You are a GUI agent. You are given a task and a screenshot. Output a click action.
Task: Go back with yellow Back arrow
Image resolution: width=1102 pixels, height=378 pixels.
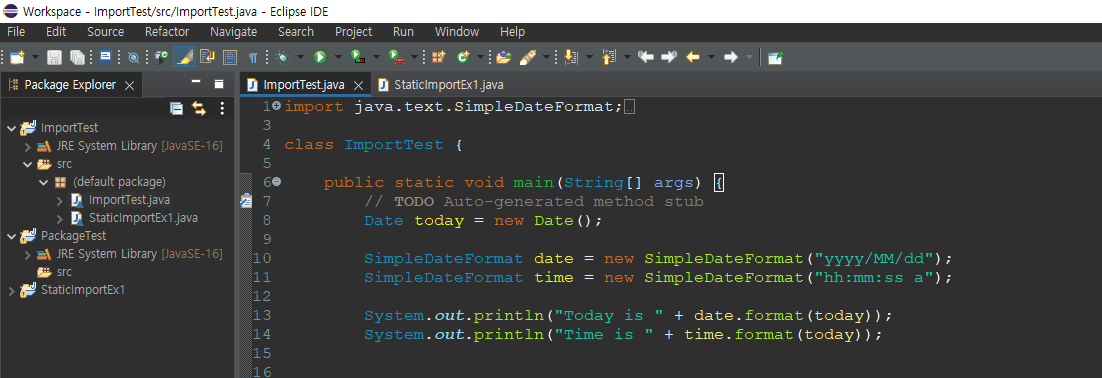693,58
